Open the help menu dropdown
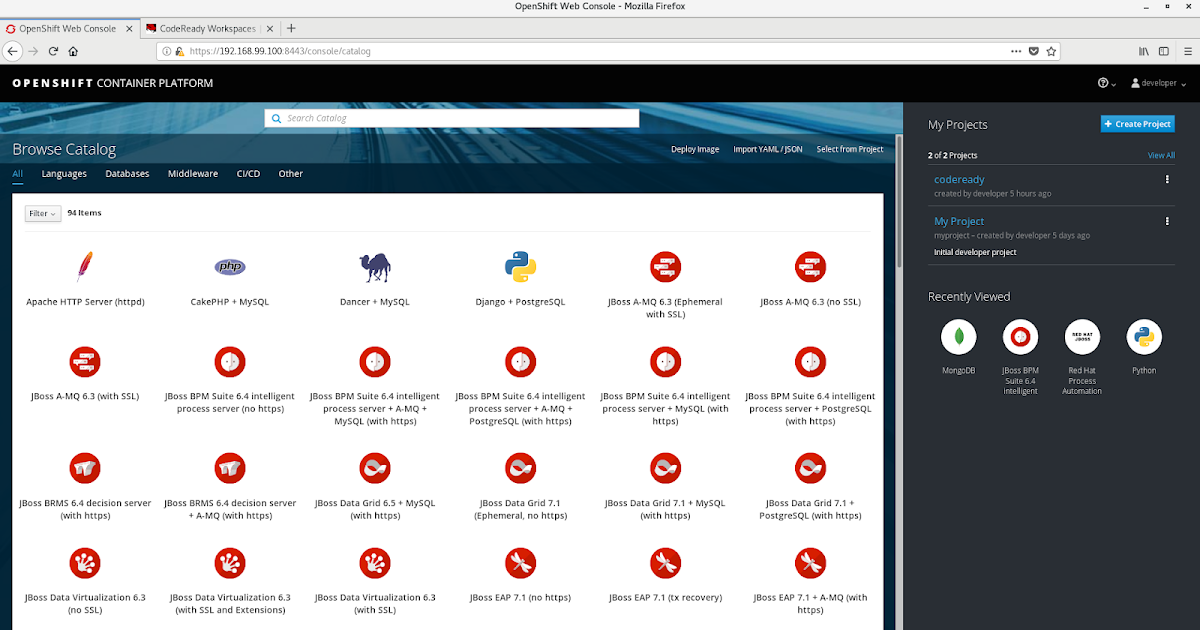The image size is (1200, 630). [x=1106, y=83]
